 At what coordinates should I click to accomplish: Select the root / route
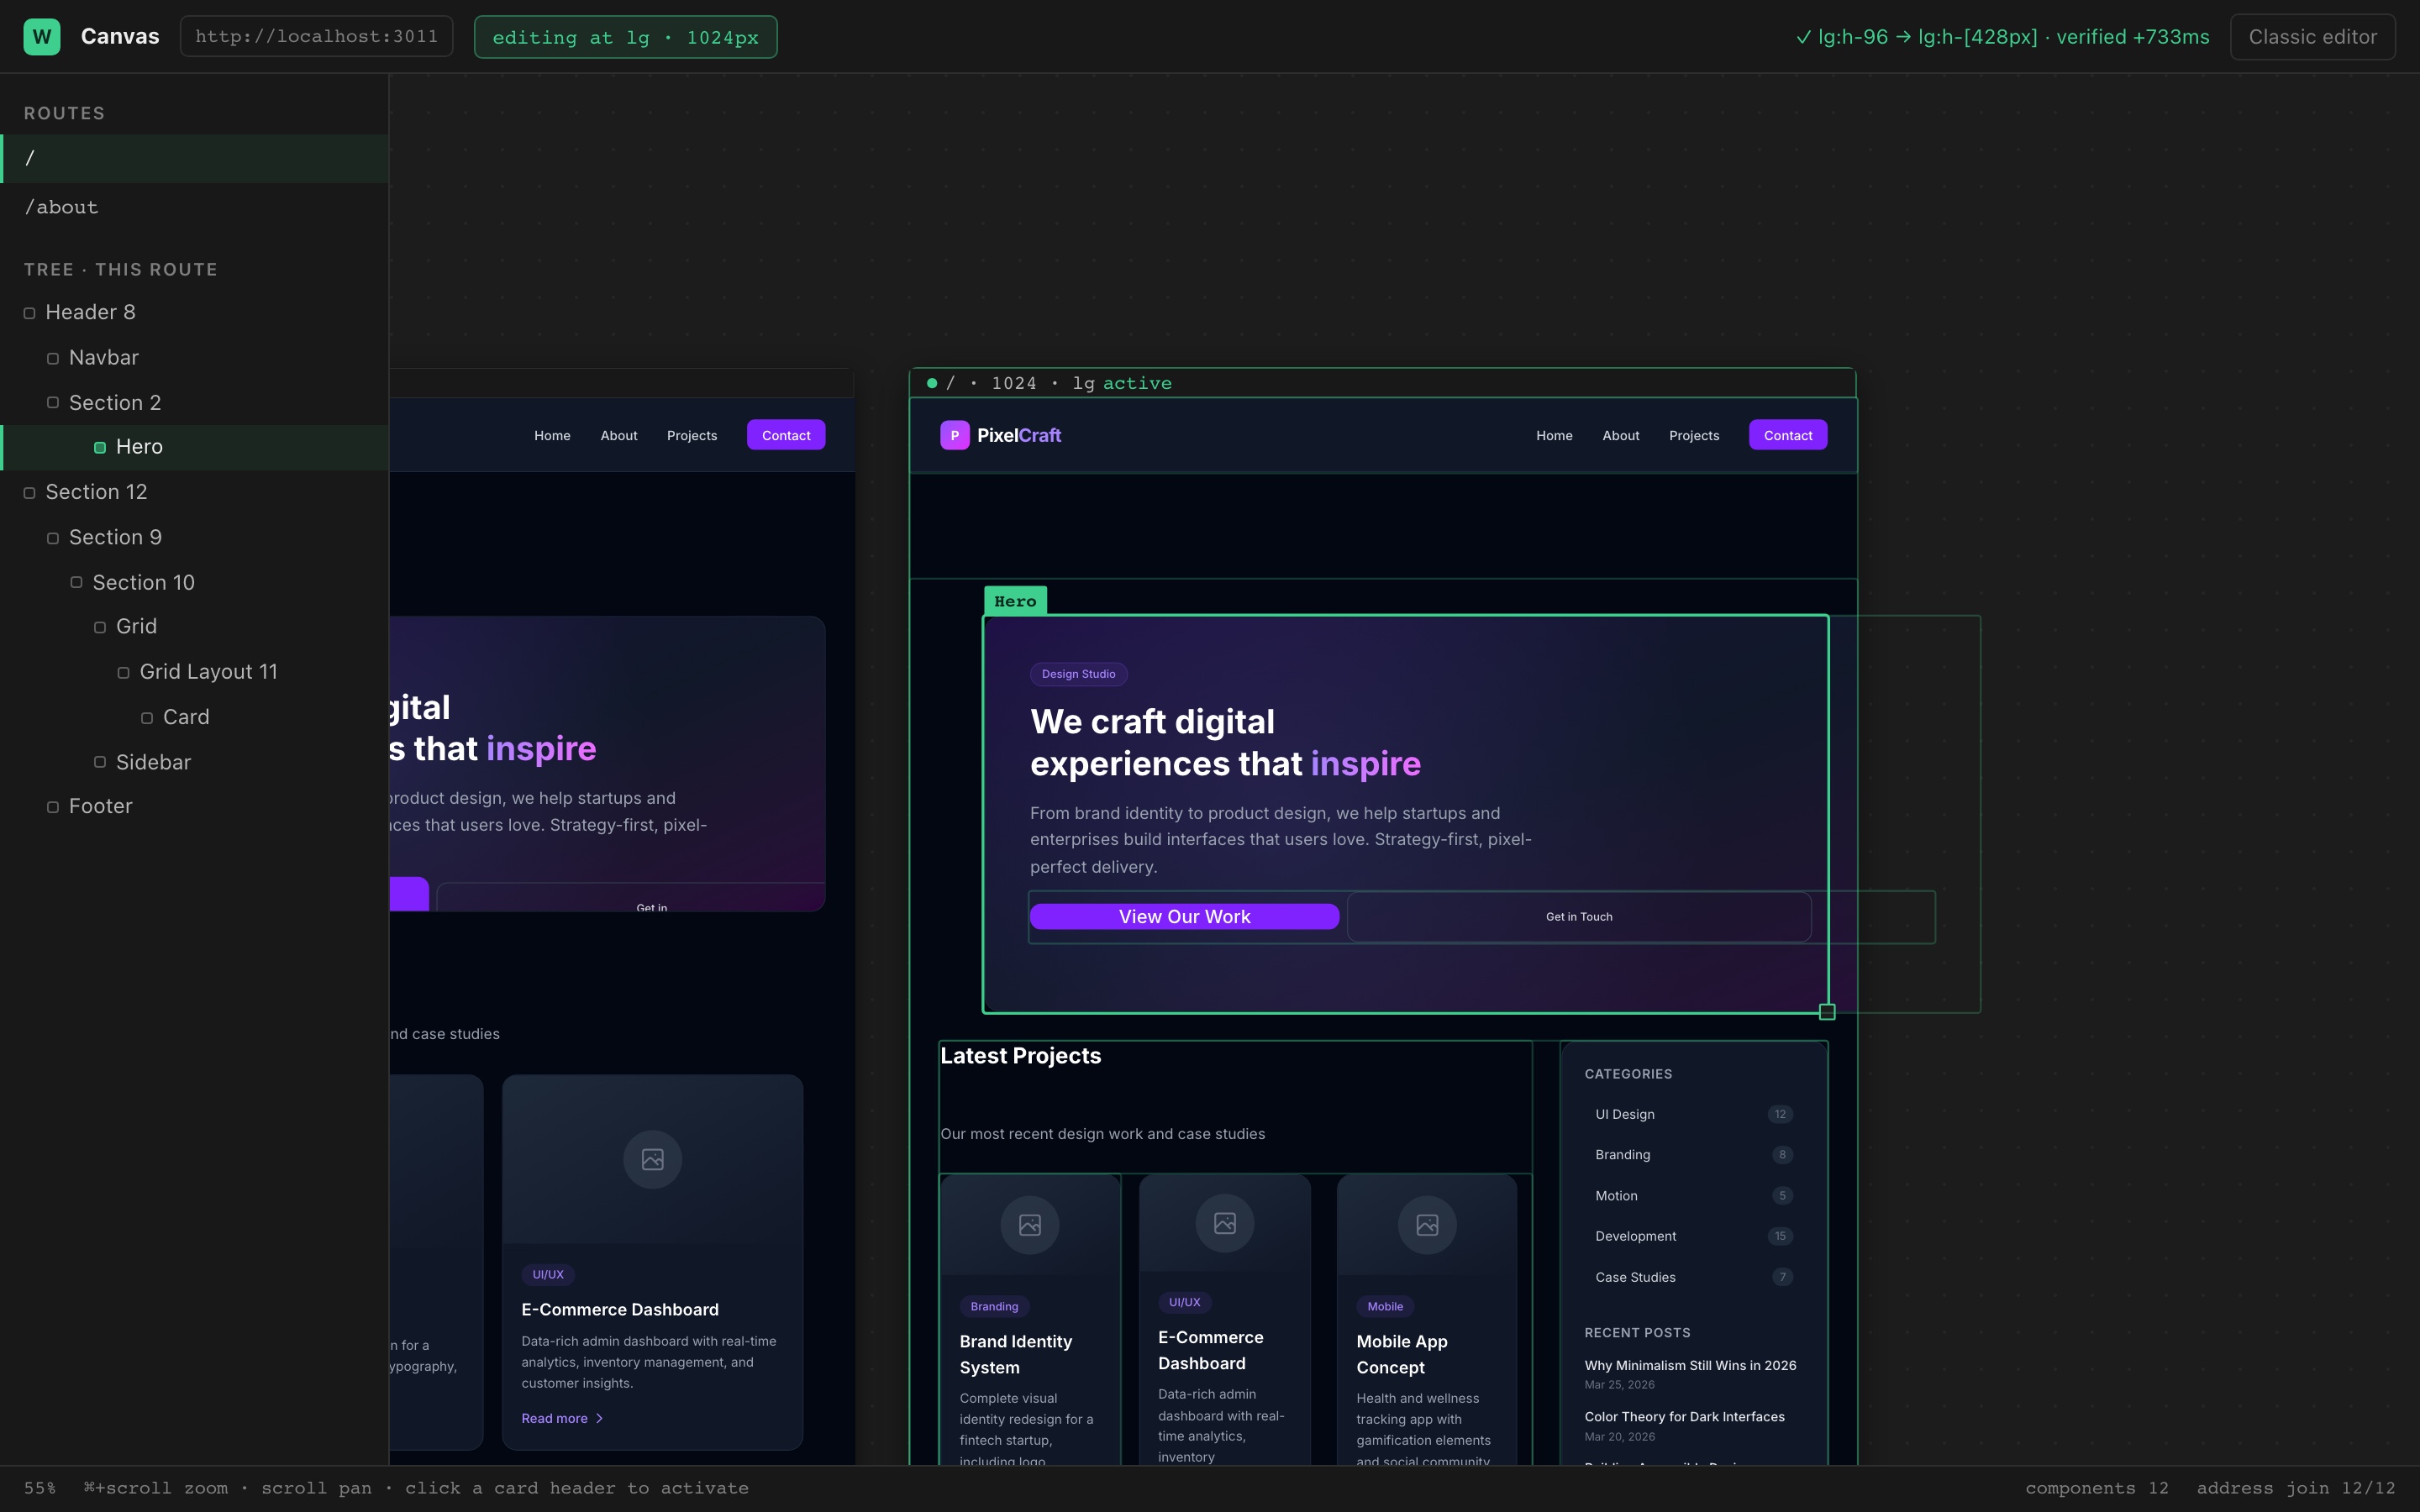[x=194, y=158]
